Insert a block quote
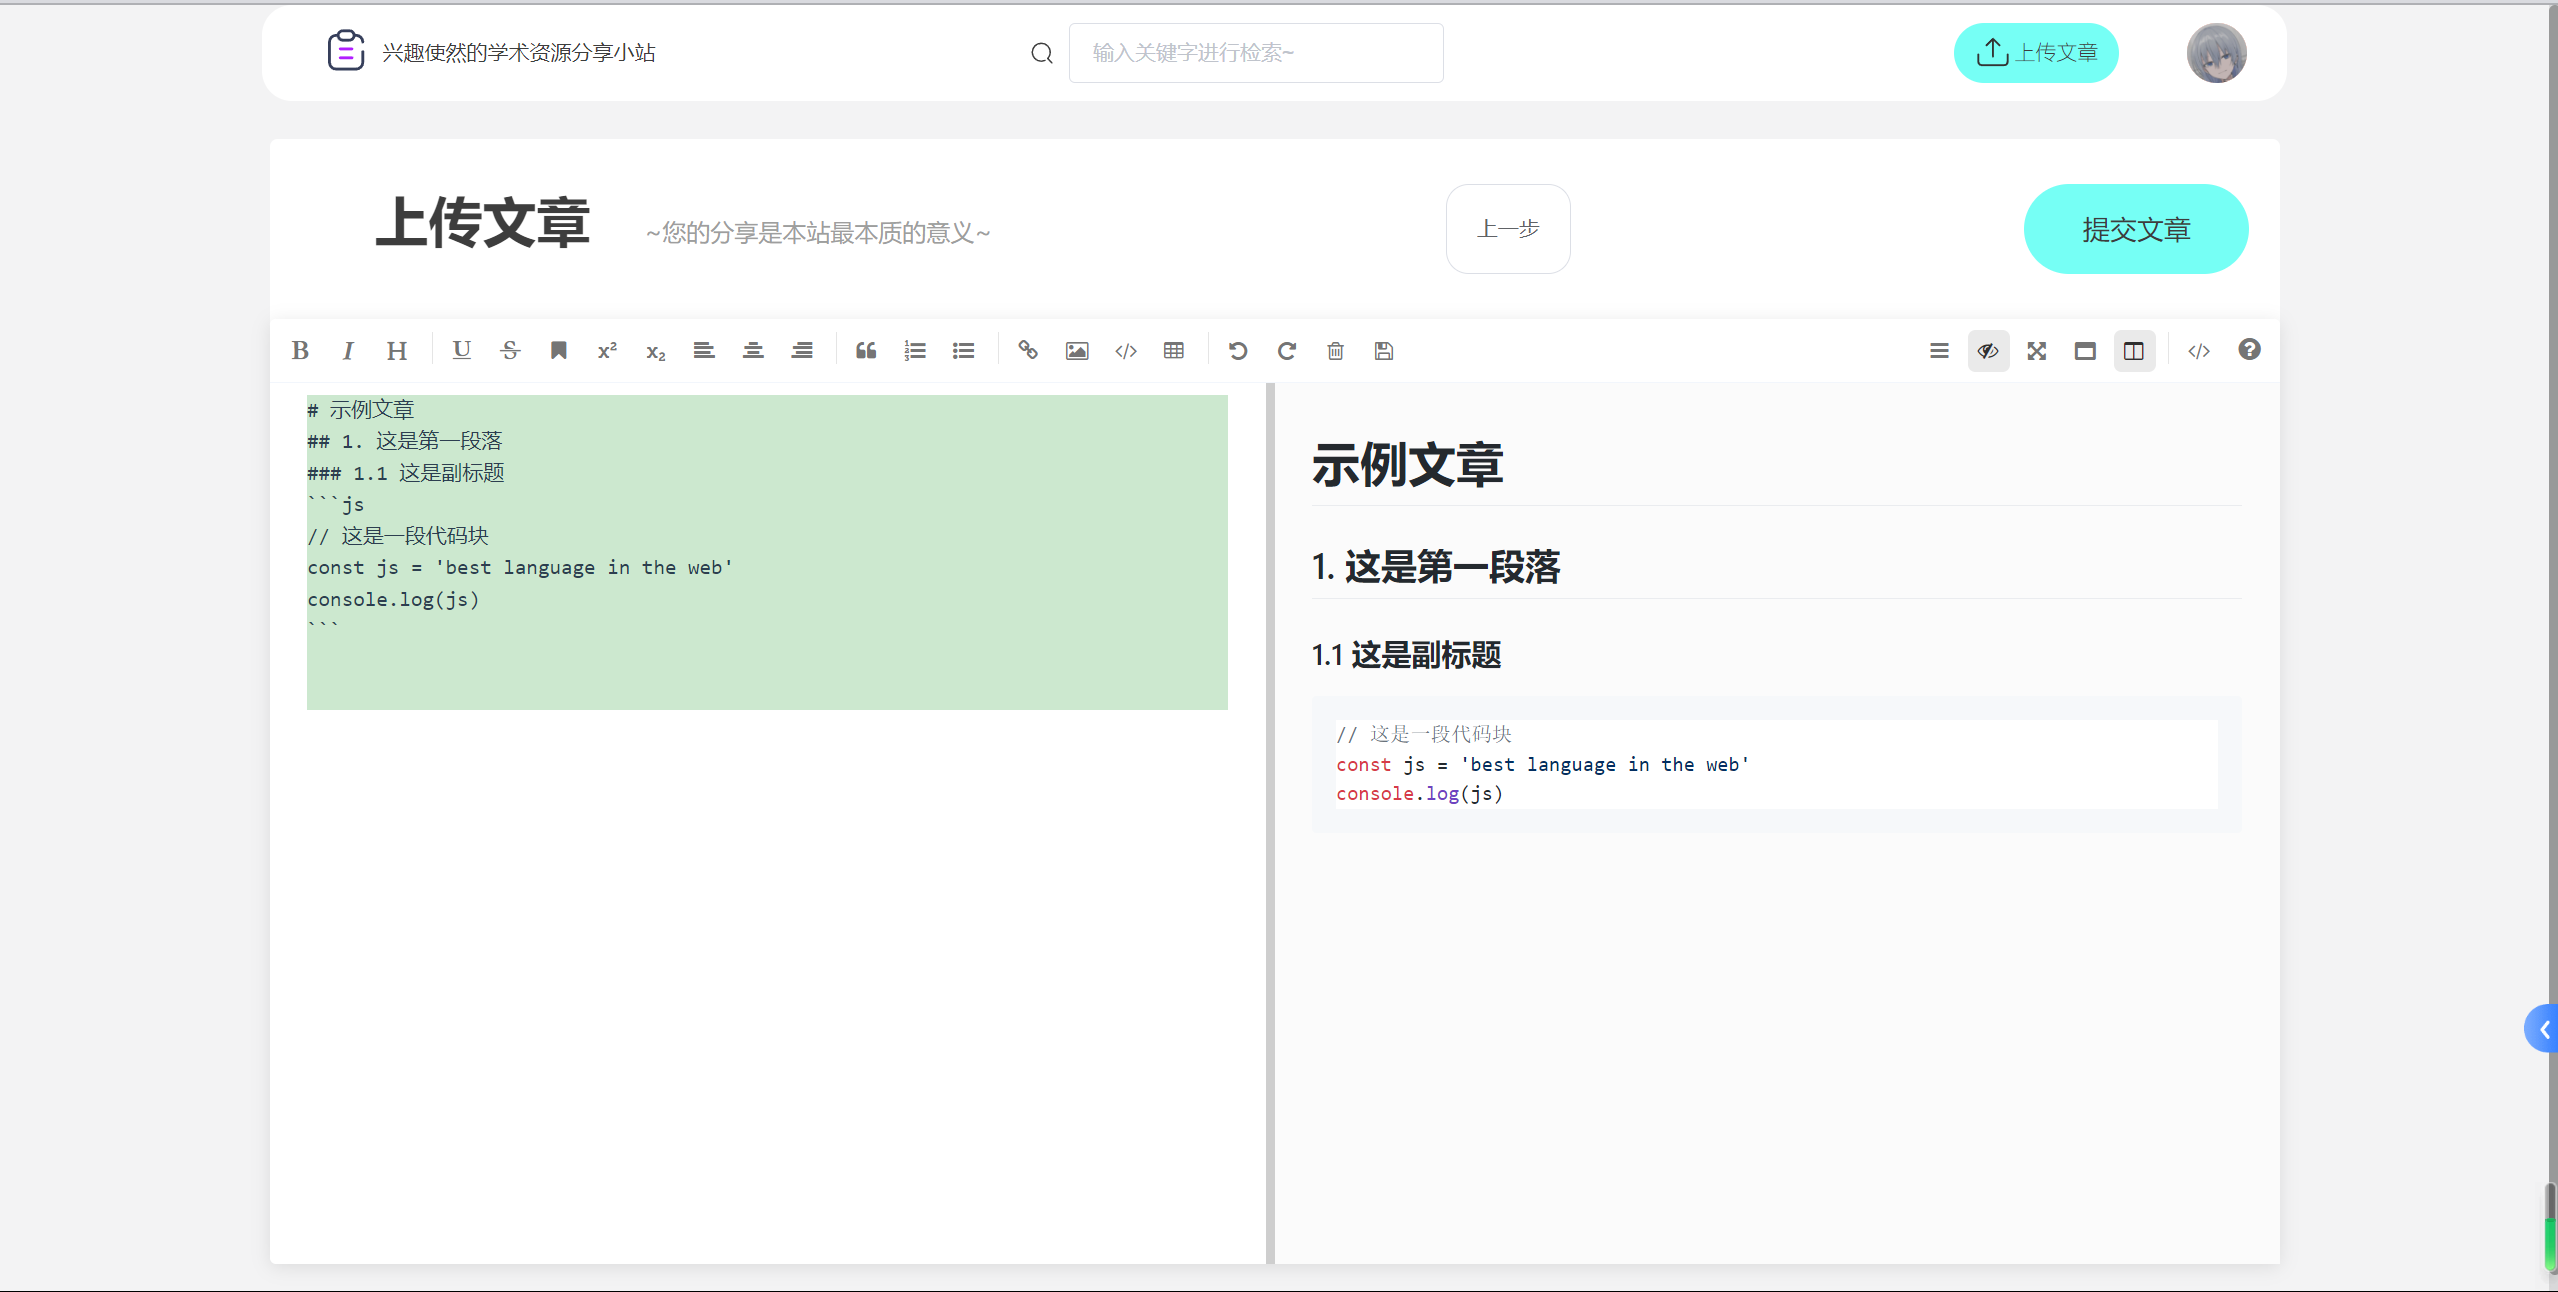This screenshot has height=1292, width=2558. [x=866, y=351]
